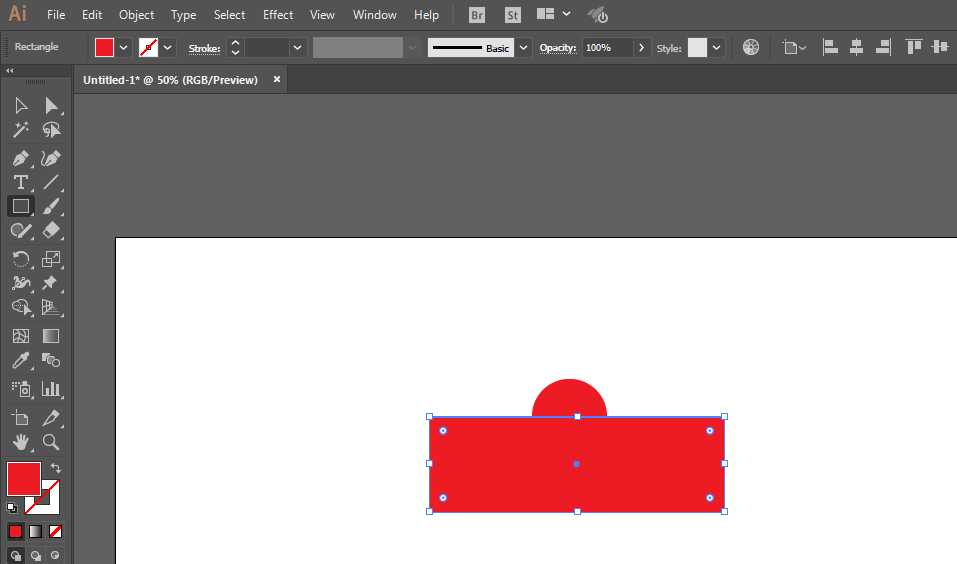Click the red Fill swatch in toolbox

tap(24, 479)
